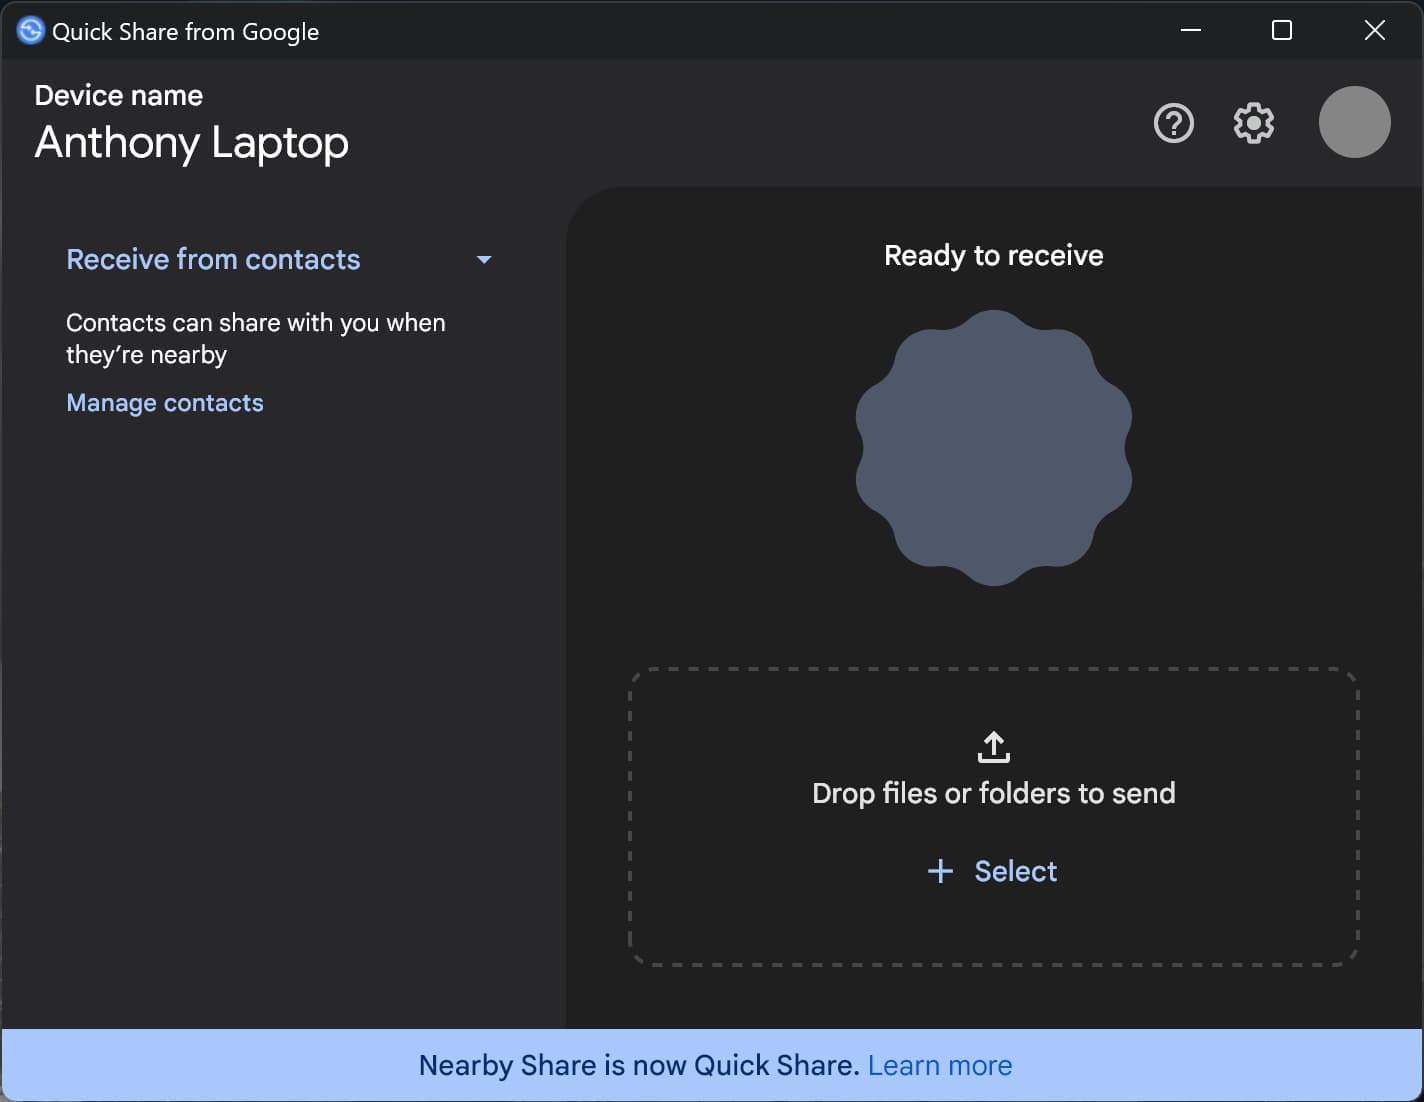Image resolution: width=1424 pixels, height=1102 pixels.
Task: Click the device avatar placeholder shape
Action: [993, 447]
